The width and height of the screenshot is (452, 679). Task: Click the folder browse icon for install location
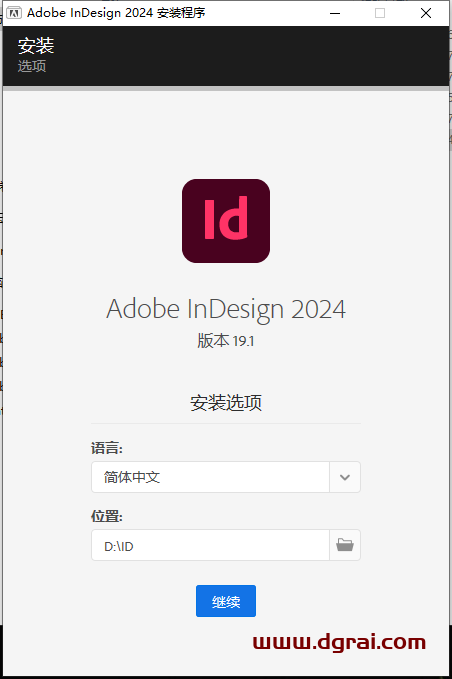point(345,545)
